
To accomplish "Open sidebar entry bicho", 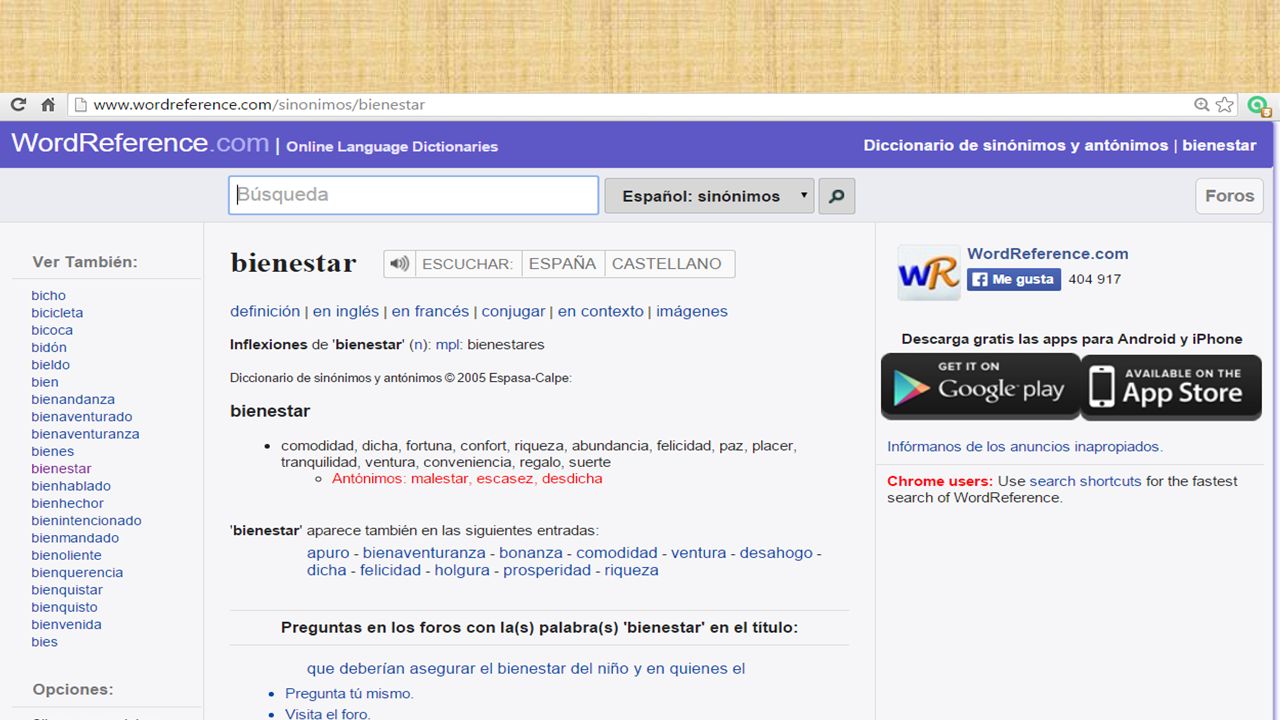I will coord(48,296).
